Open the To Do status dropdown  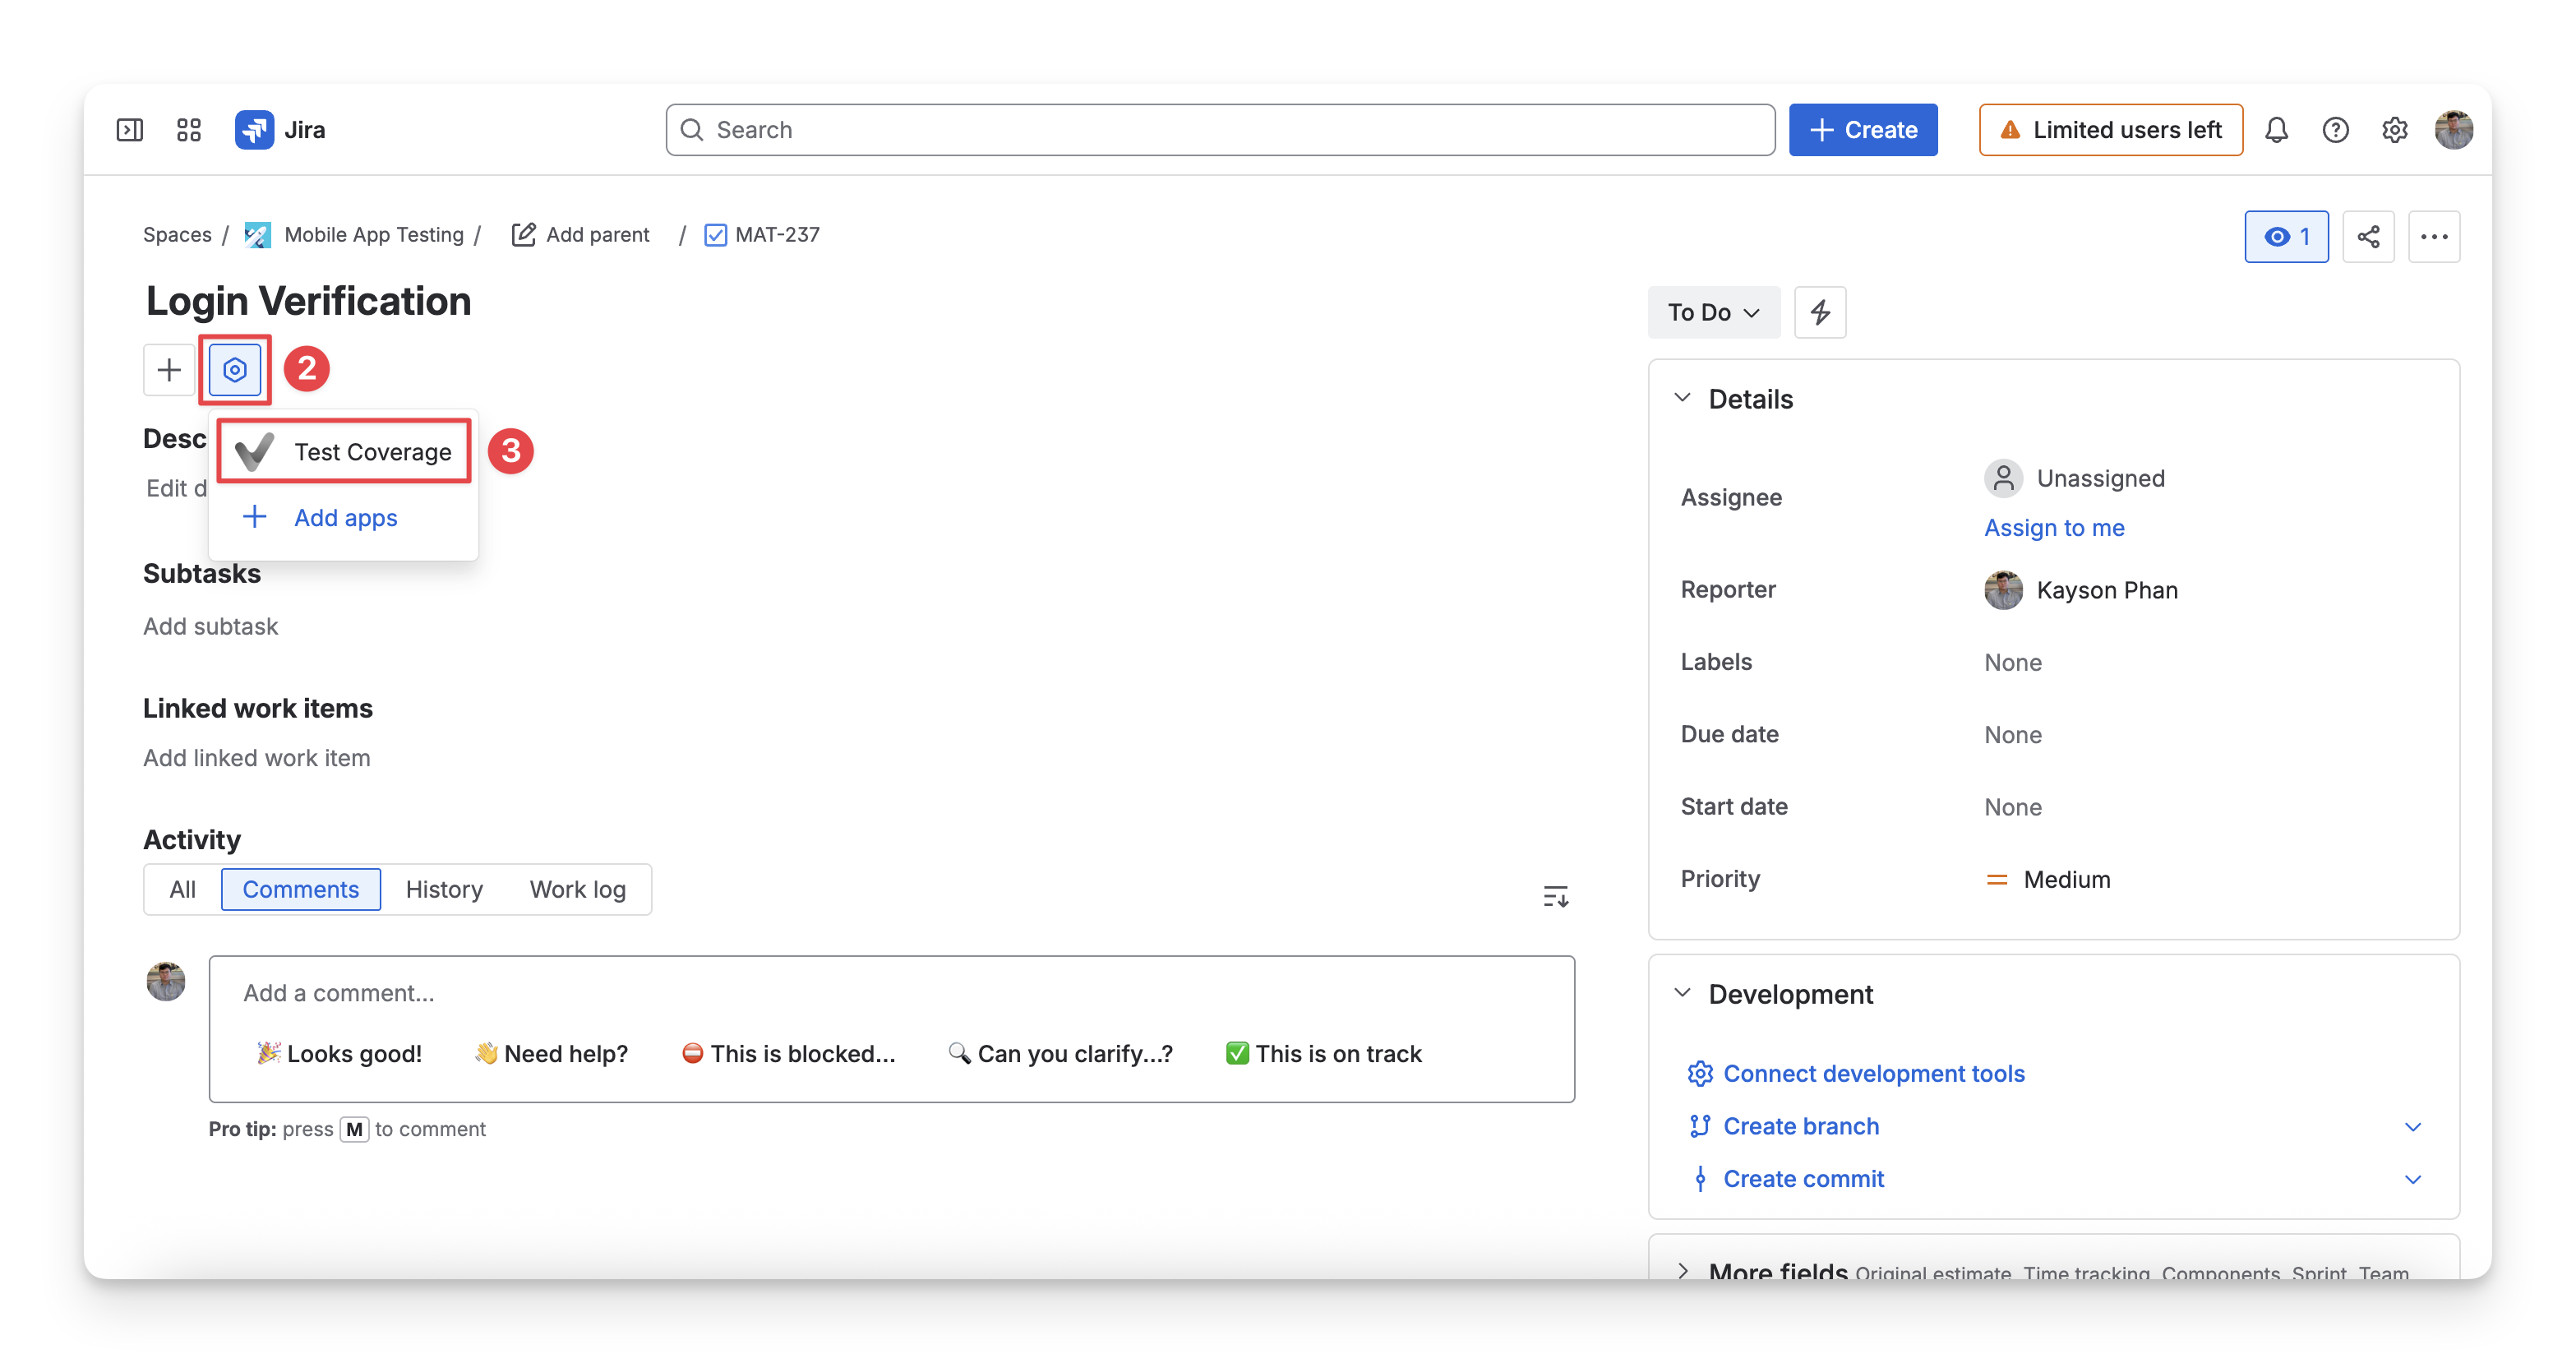tap(1714, 313)
